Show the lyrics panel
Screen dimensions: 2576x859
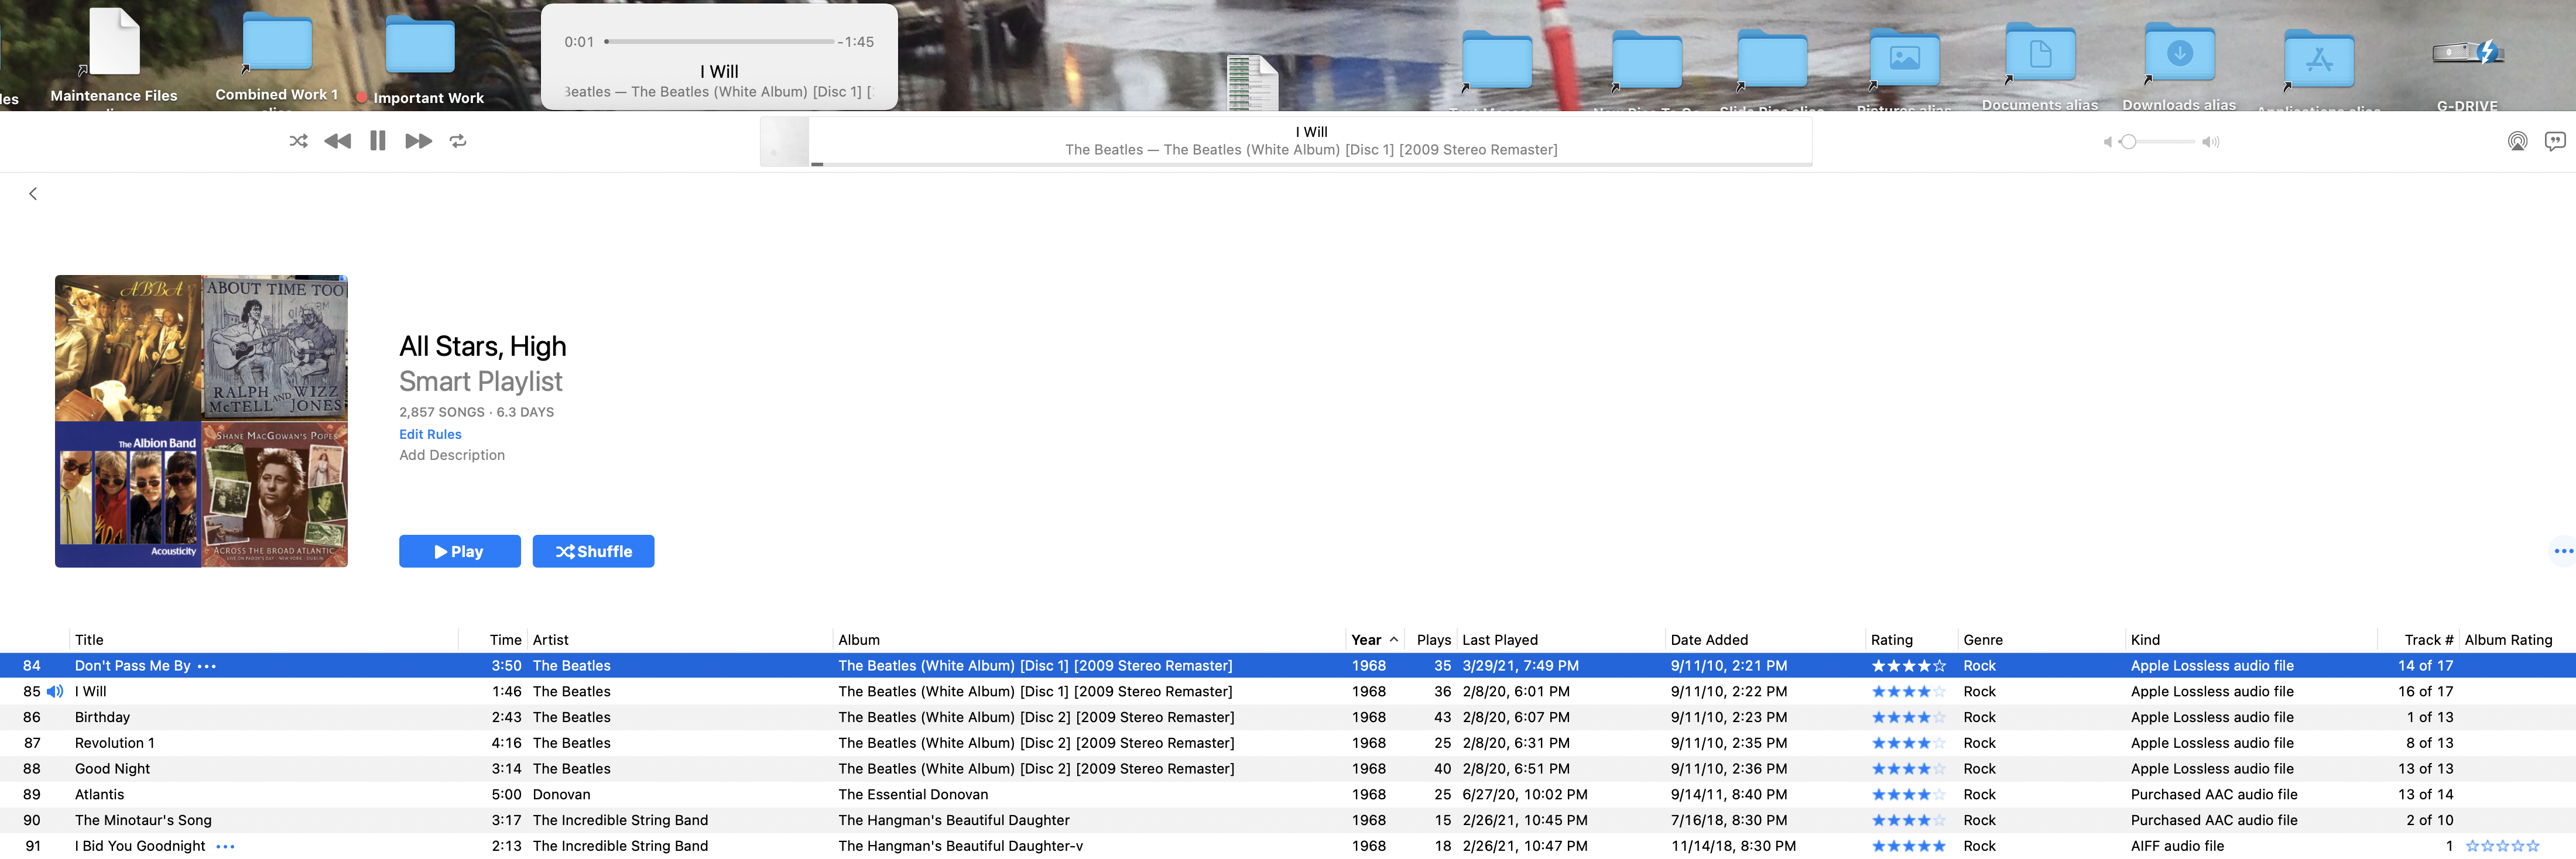[2555, 141]
